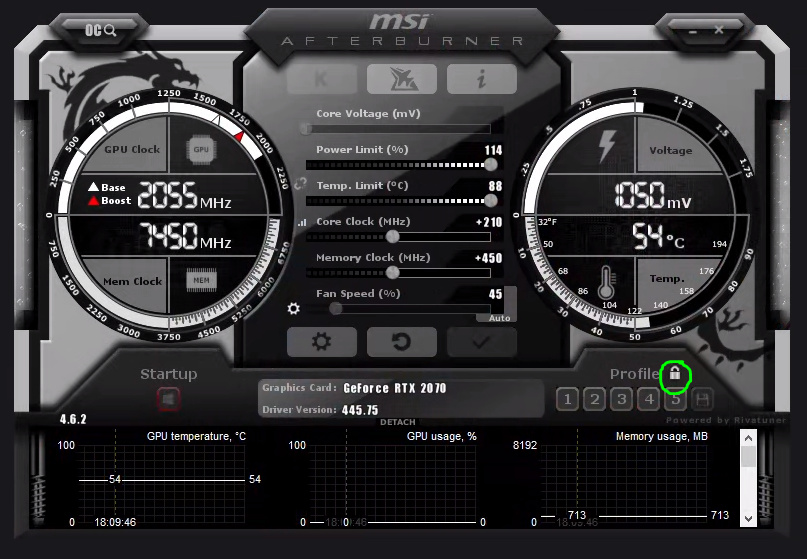Click the Memory Clock slider handle
This screenshot has width=807, height=559.
tap(392, 272)
